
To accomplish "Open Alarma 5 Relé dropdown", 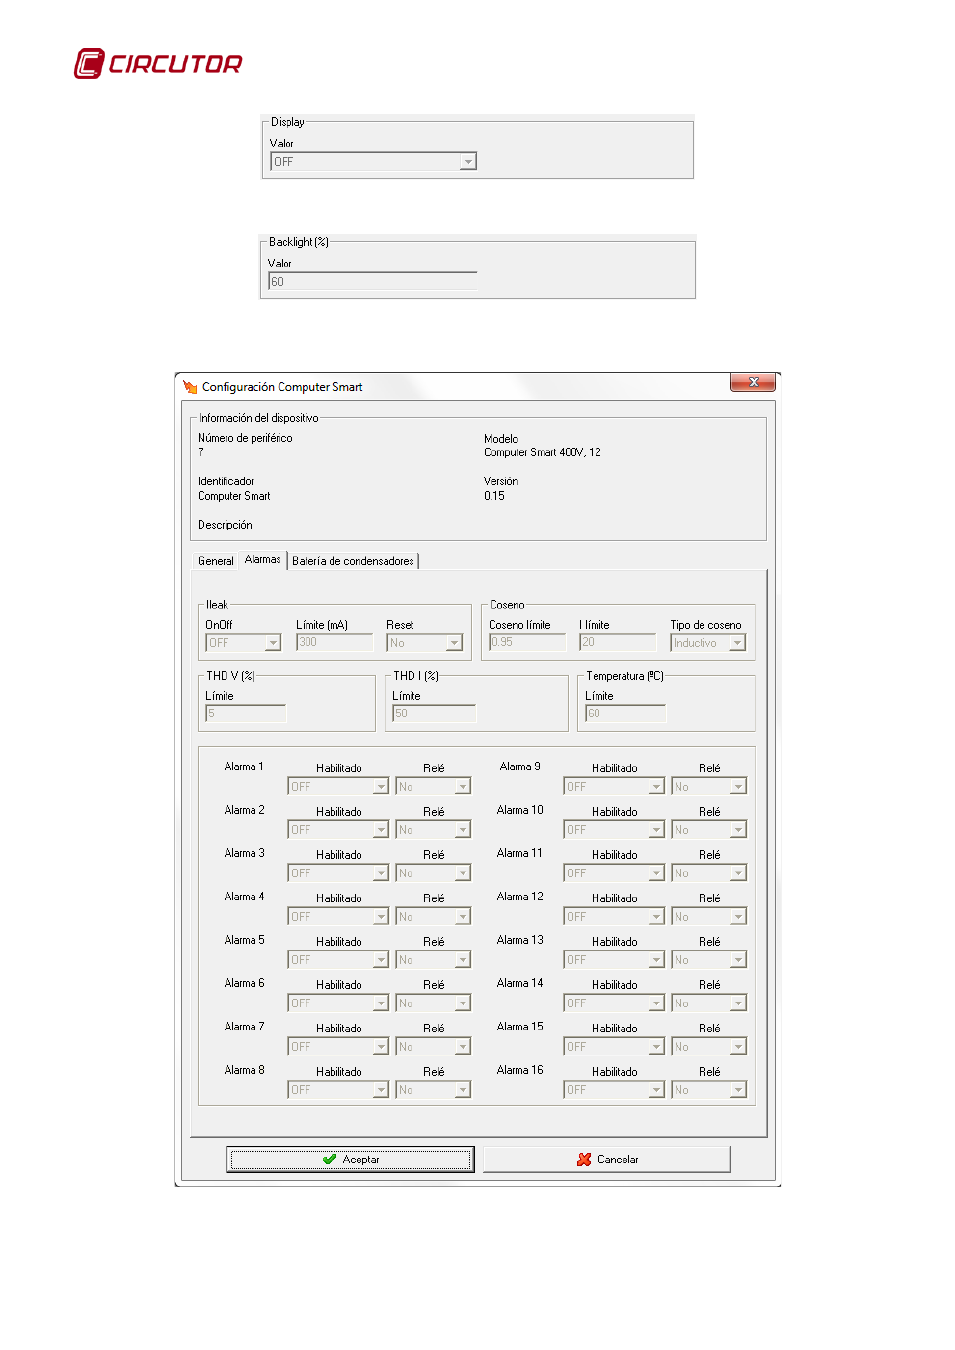I will click(433, 960).
